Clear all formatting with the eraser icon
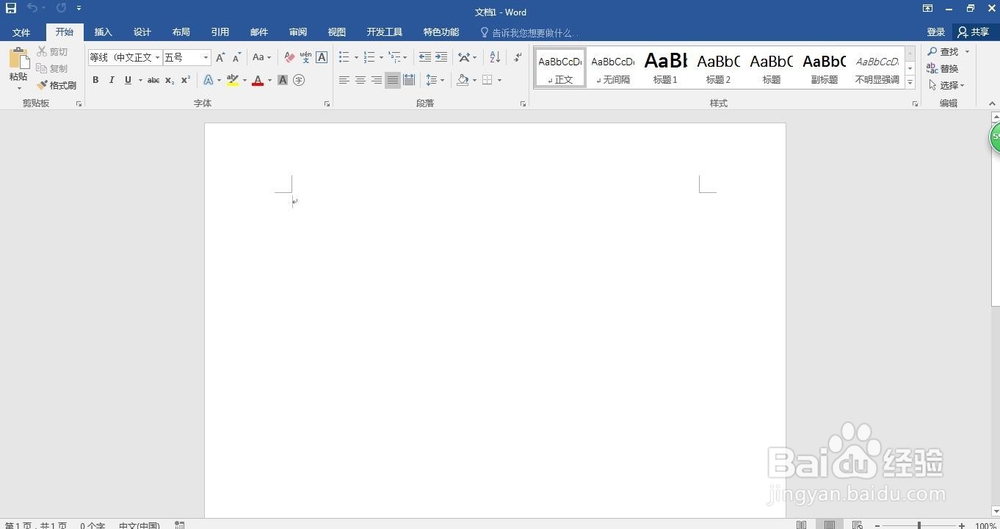This screenshot has height=529, width=1000. [x=289, y=57]
